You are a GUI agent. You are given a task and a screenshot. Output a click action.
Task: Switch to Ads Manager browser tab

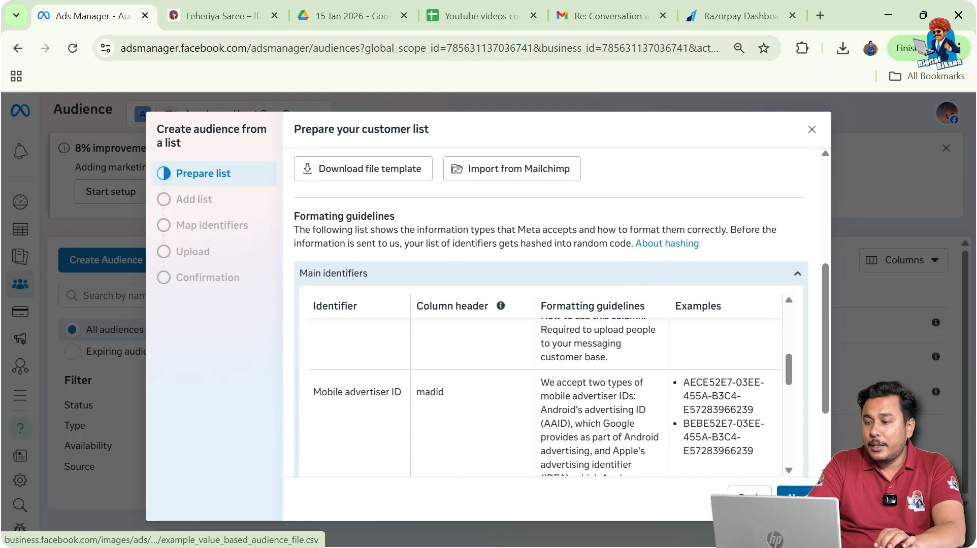(93, 16)
